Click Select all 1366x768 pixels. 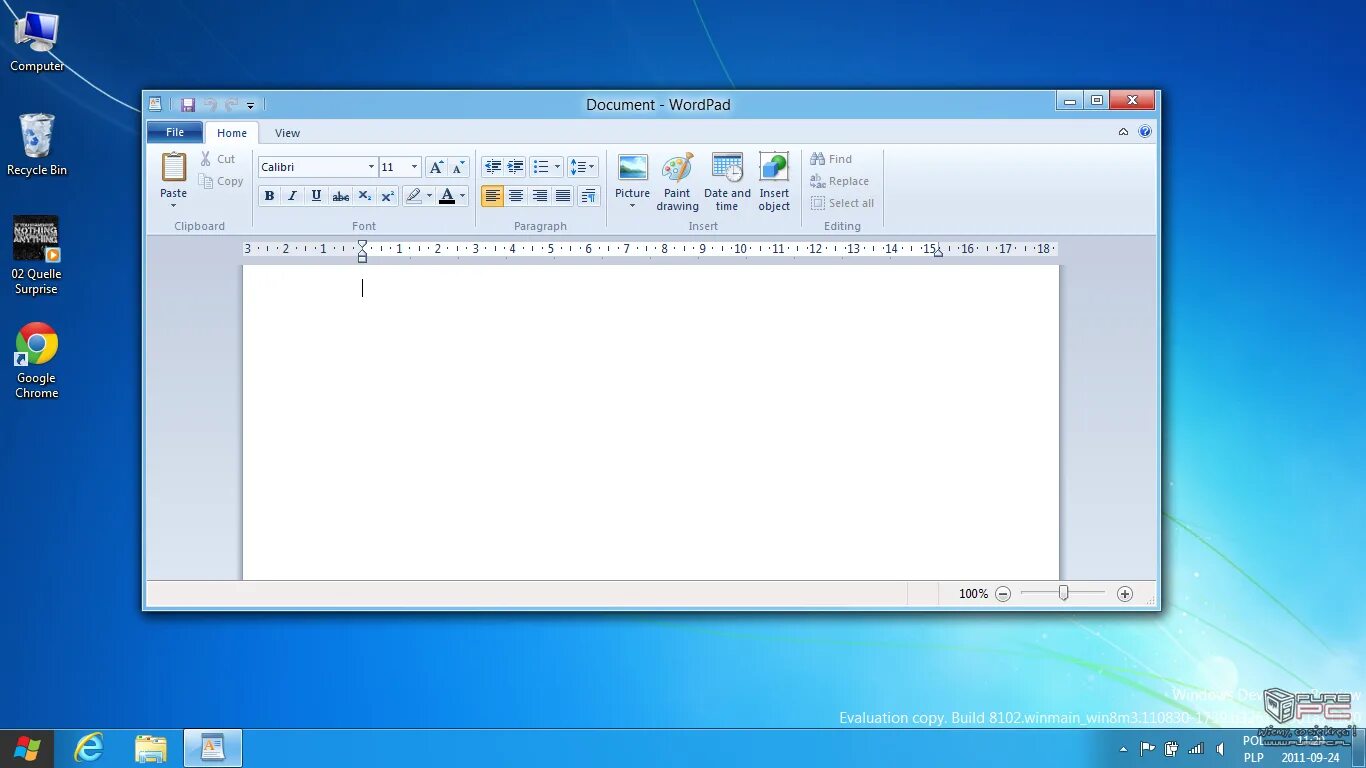point(842,203)
